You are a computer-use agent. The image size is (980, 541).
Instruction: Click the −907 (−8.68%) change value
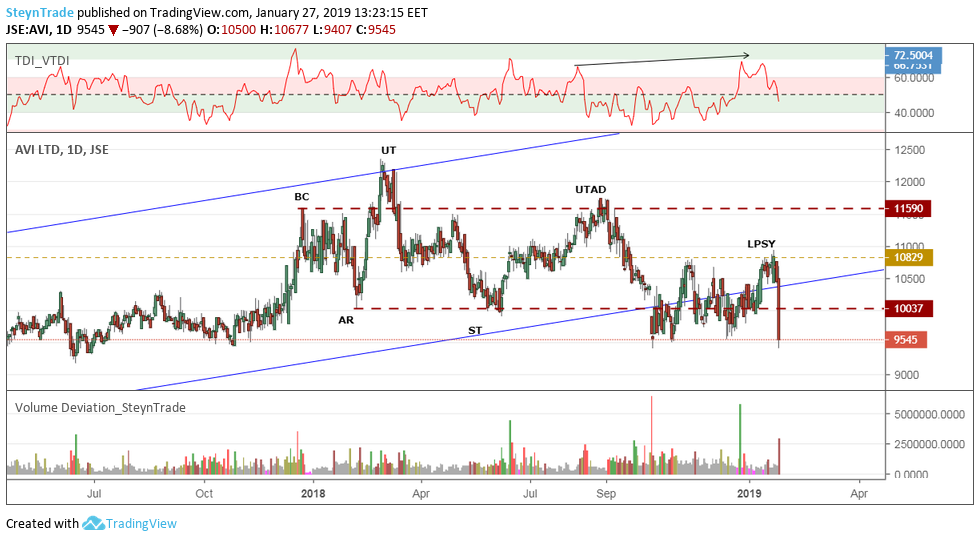tap(162, 30)
